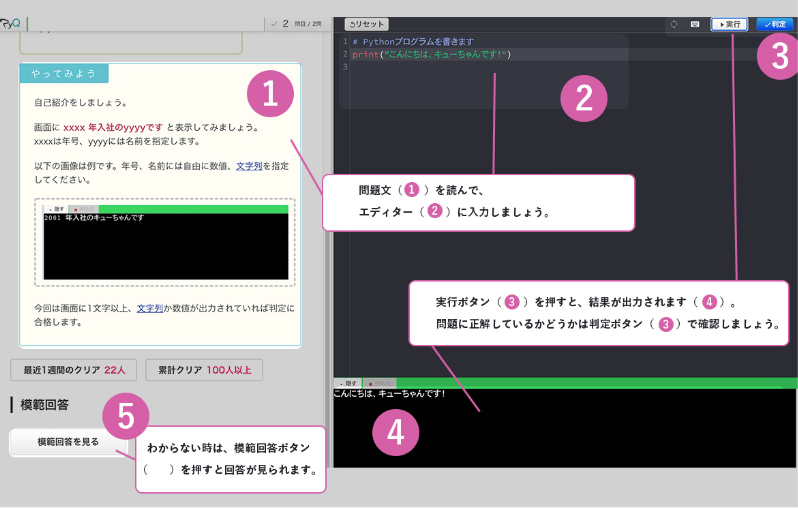Viewport: 798px width, 508px height.
Task: Select the red stop tab in output console
Action: pyautogui.click(x=382, y=383)
